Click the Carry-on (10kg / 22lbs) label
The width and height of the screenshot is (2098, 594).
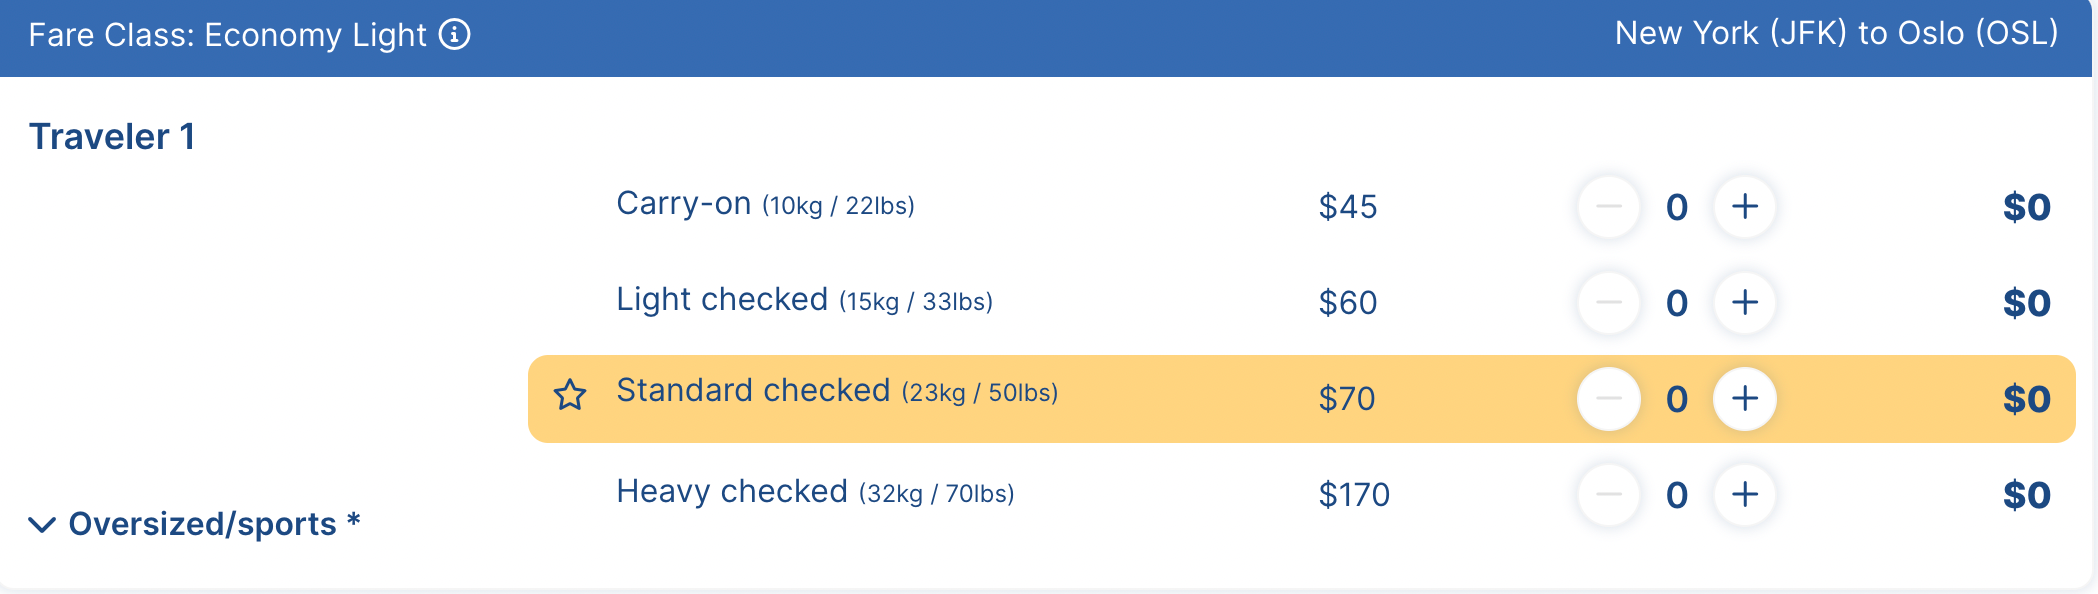click(765, 204)
